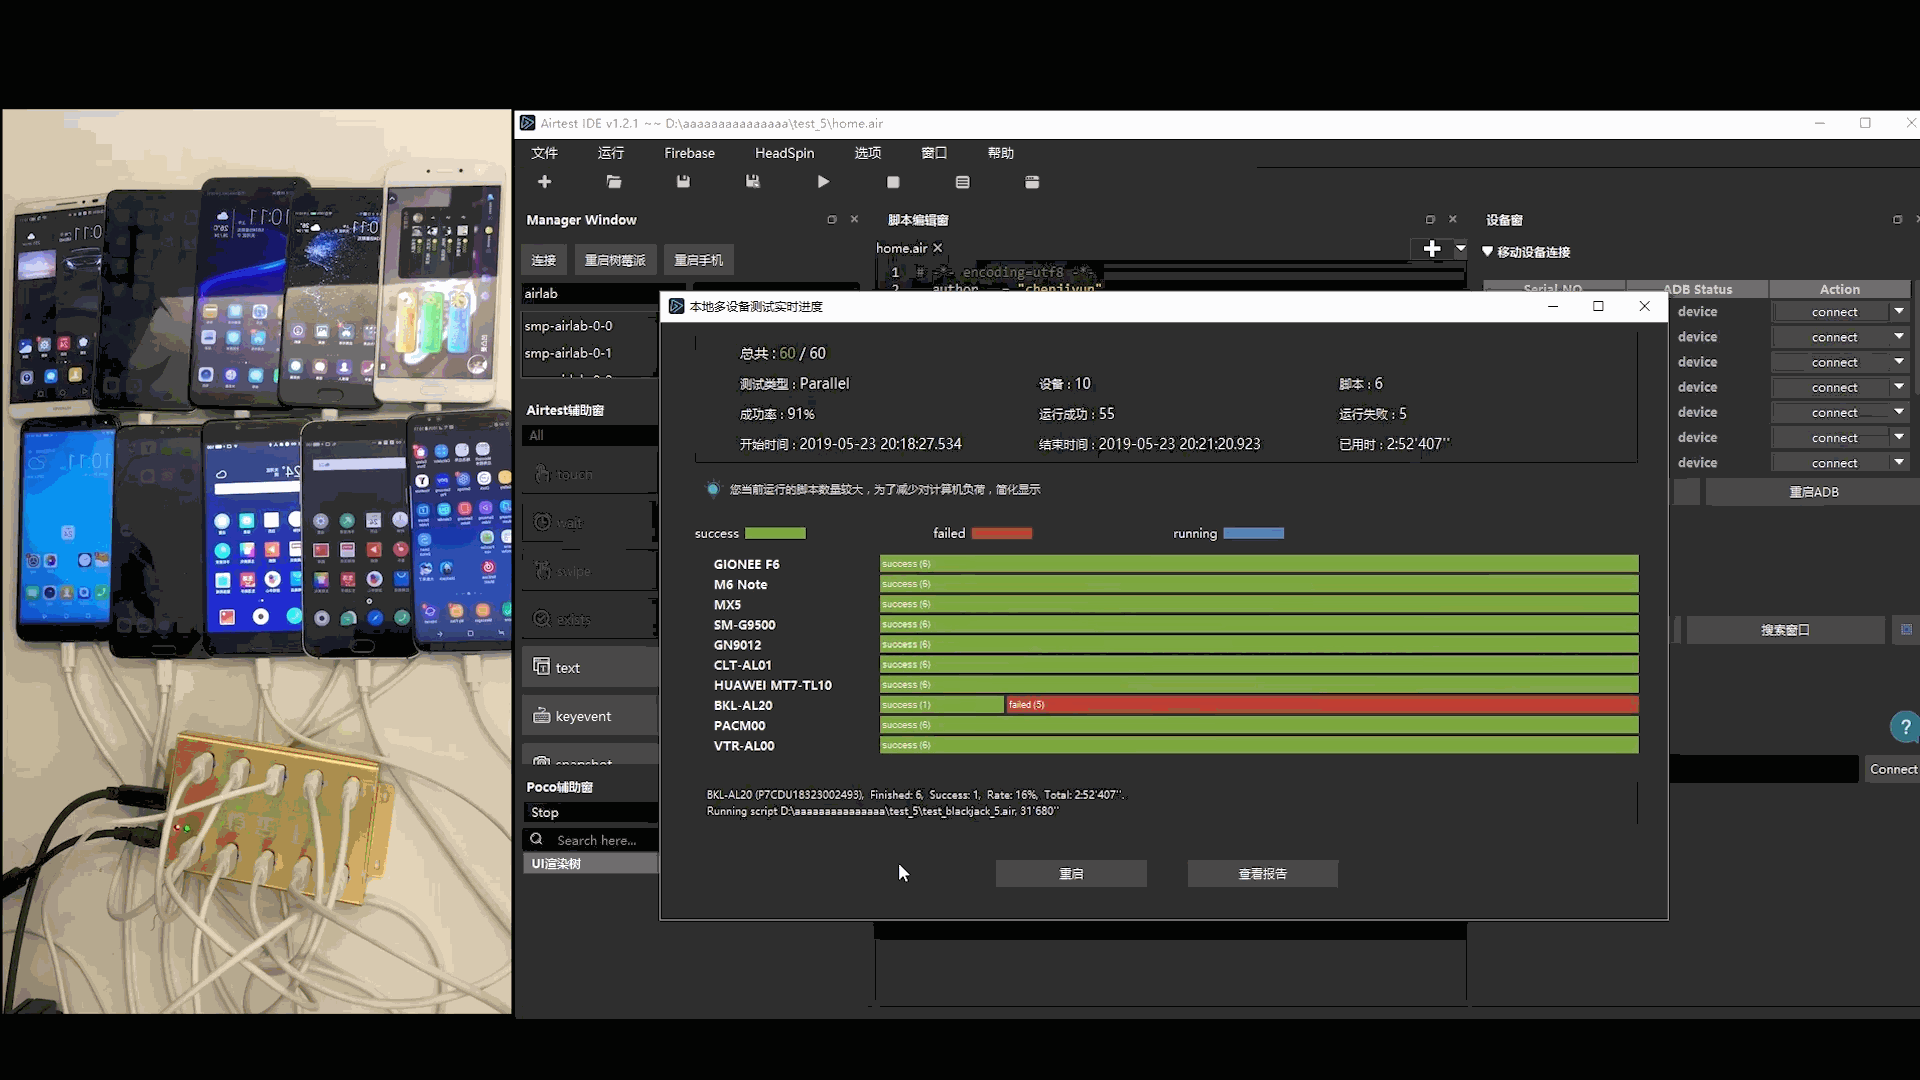The image size is (1920, 1080).
Task: Open help via the blue question mark
Action: [x=1904, y=727]
